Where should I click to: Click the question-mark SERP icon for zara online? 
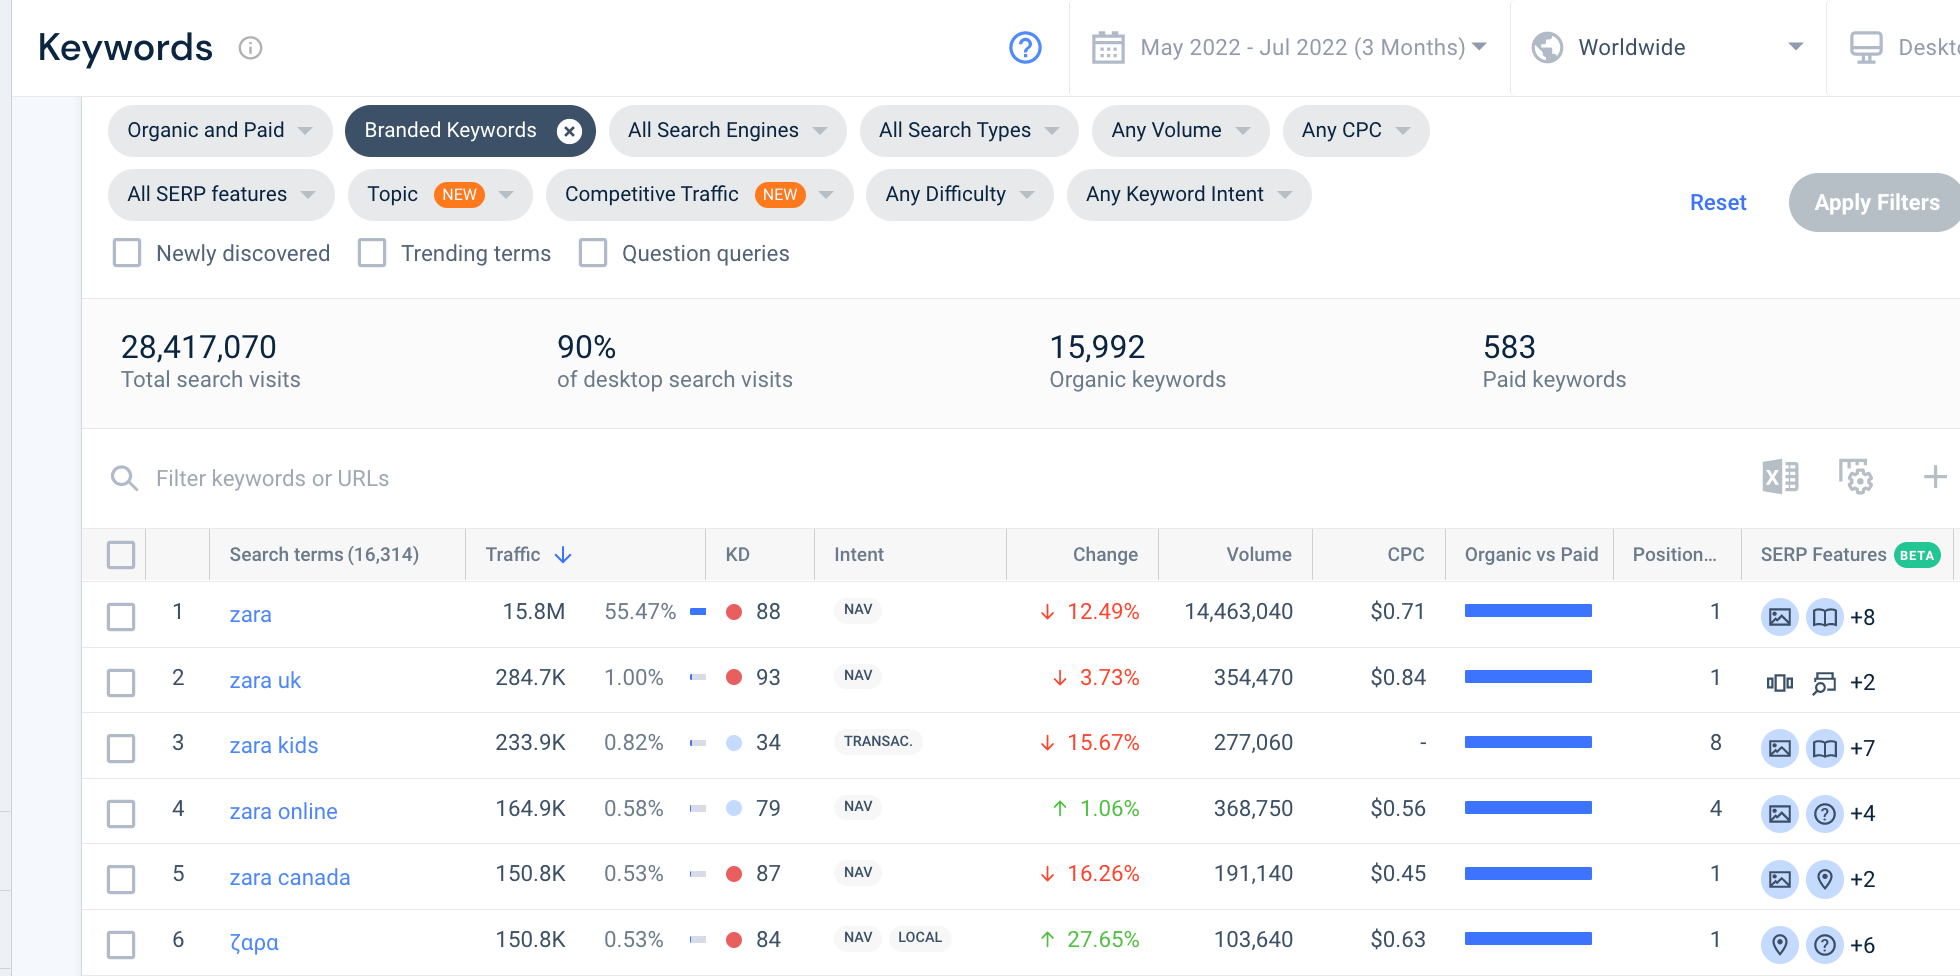point(1825,814)
